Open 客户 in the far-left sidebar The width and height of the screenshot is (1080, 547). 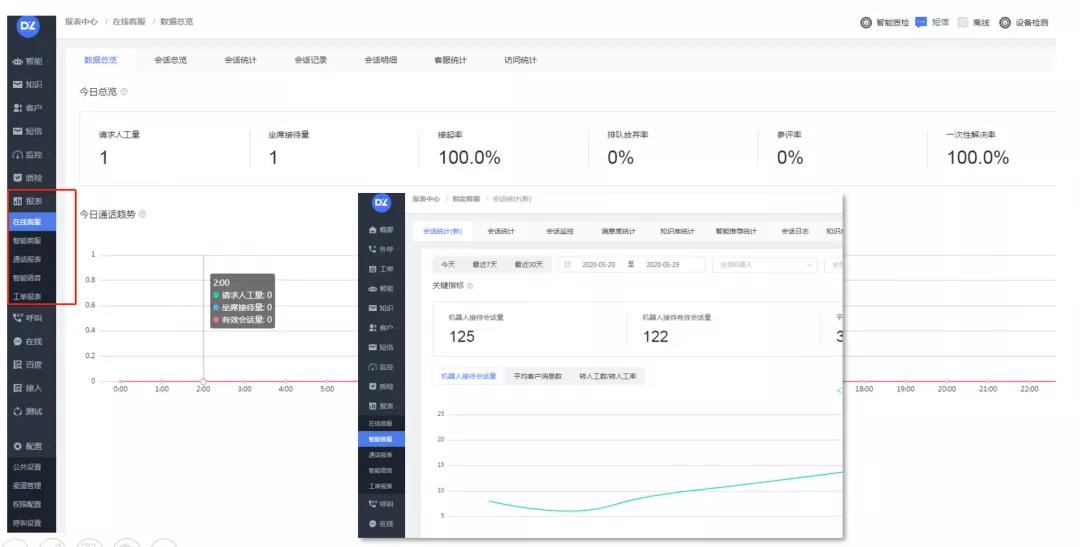27,108
